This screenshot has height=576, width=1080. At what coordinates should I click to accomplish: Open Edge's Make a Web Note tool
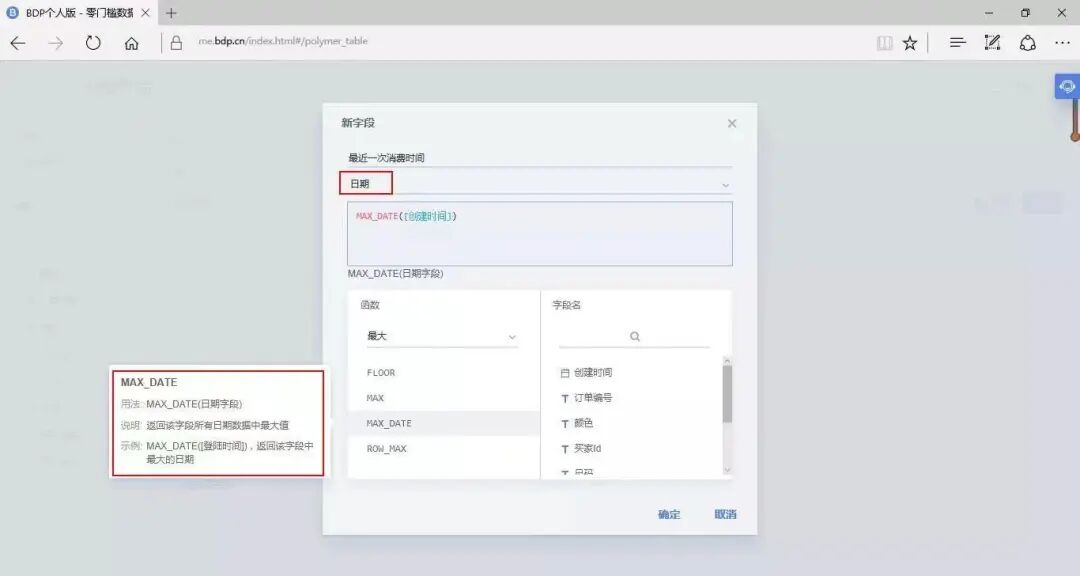pyautogui.click(x=991, y=42)
